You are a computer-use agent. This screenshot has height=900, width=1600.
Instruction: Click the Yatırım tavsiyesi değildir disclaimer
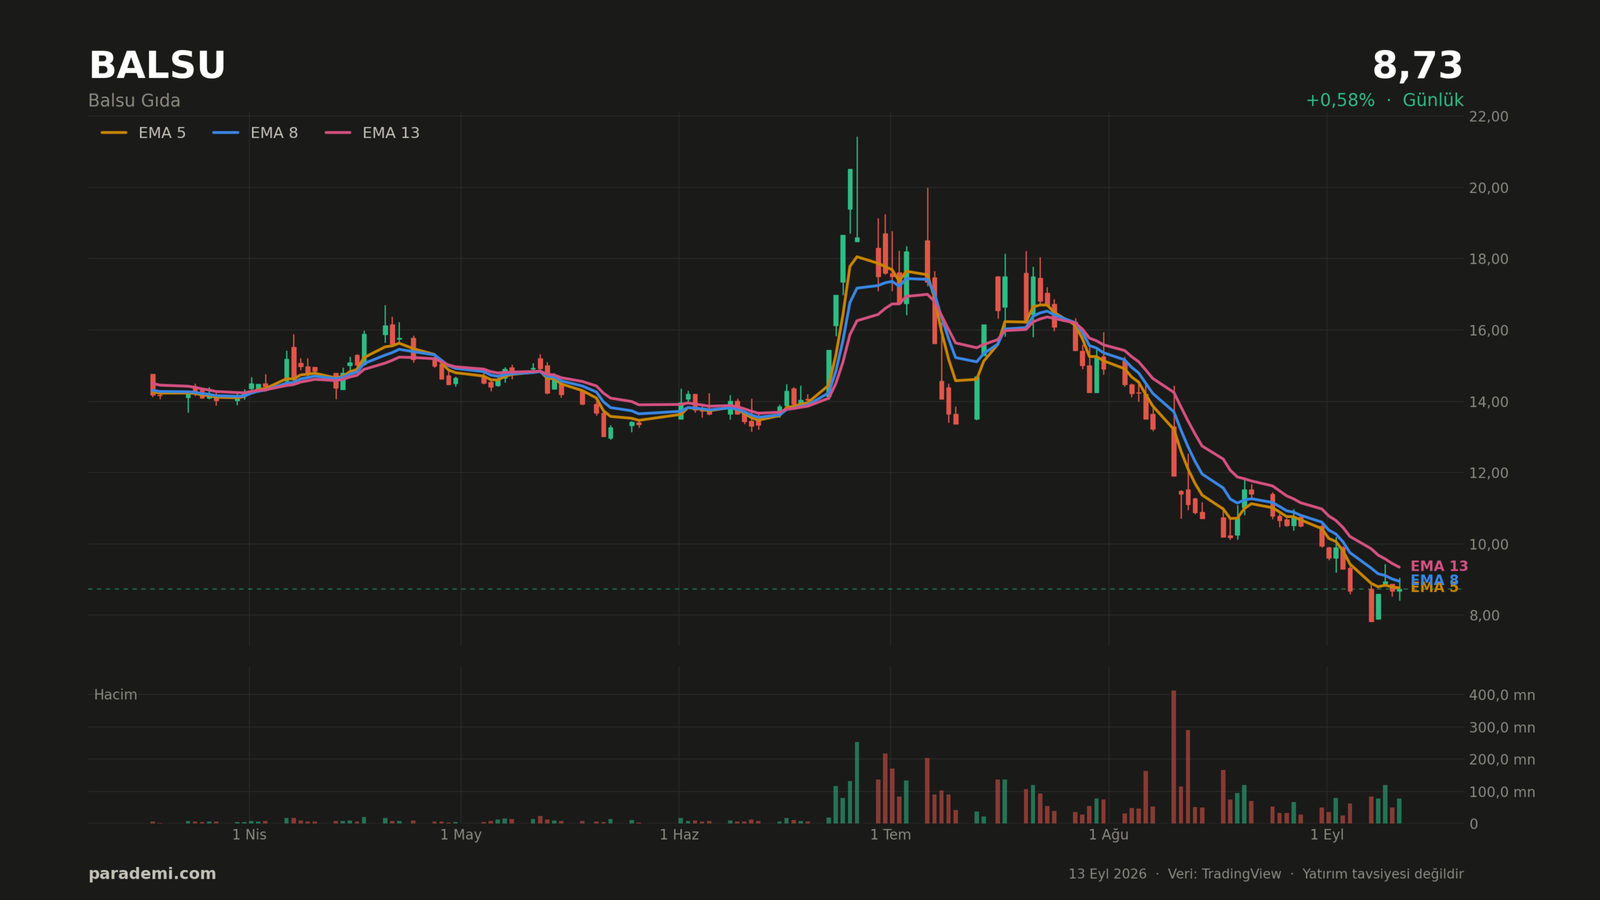pyautogui.click(x=1383, y=874)
